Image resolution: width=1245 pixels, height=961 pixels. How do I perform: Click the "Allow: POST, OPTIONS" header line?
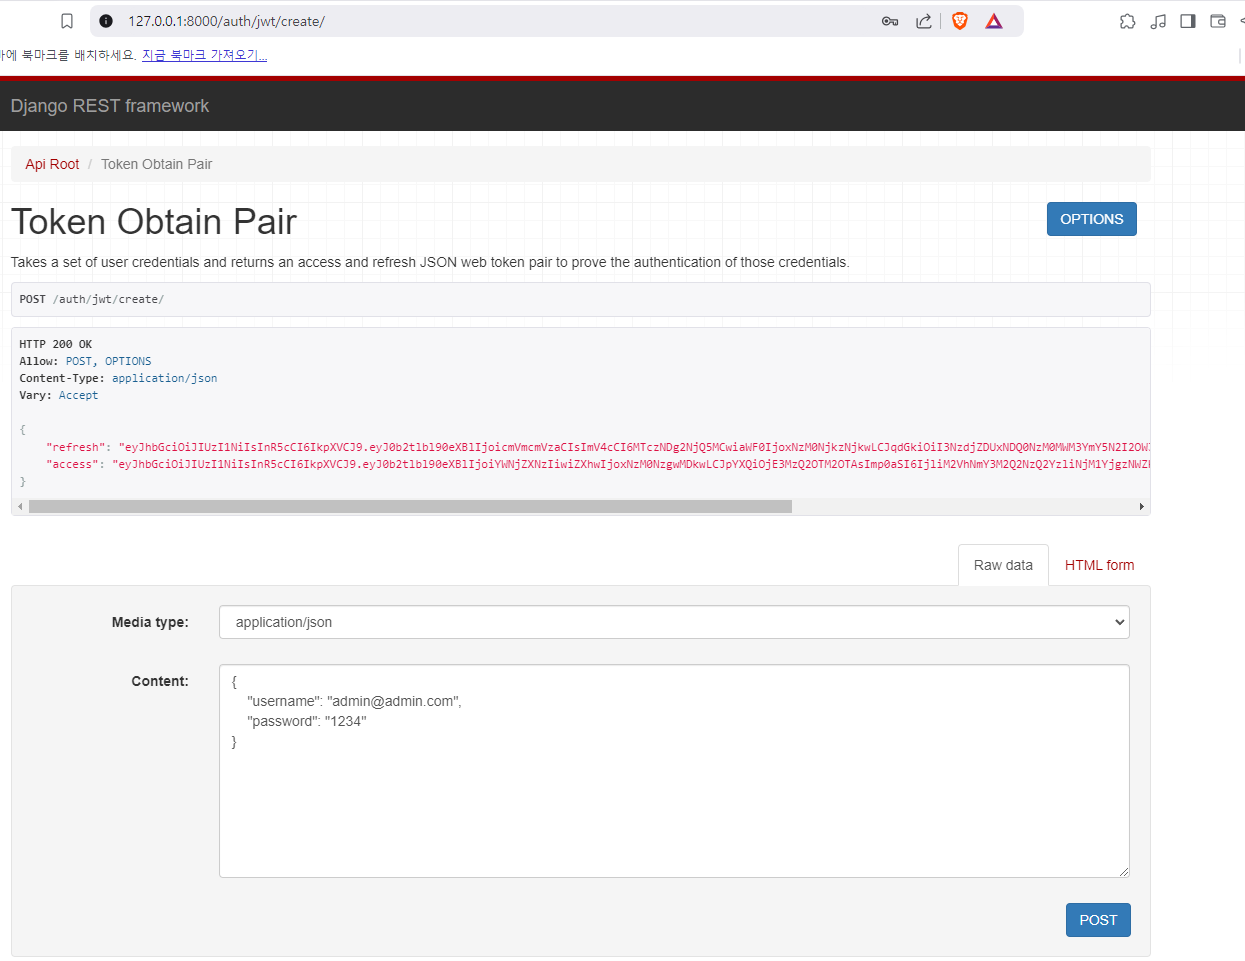pyautogui.click(x=86, y=361)
